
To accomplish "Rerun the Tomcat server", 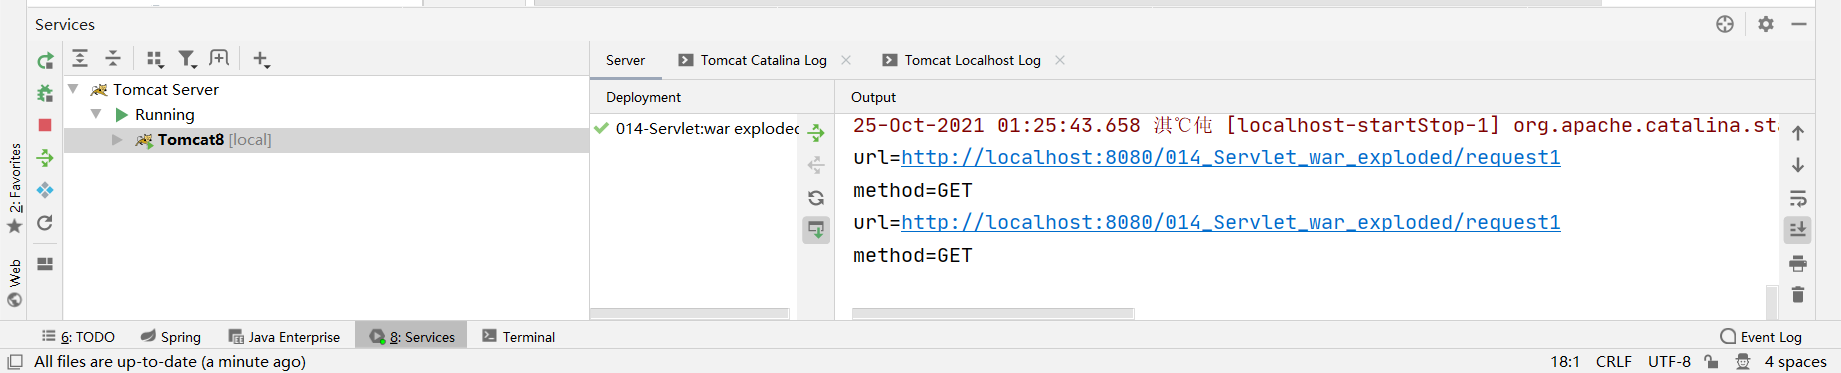I will [x=45, y=61].
